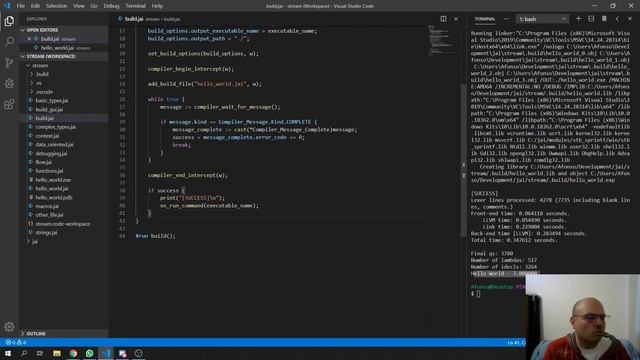
Task: Split the editor right
Action: 443,19
